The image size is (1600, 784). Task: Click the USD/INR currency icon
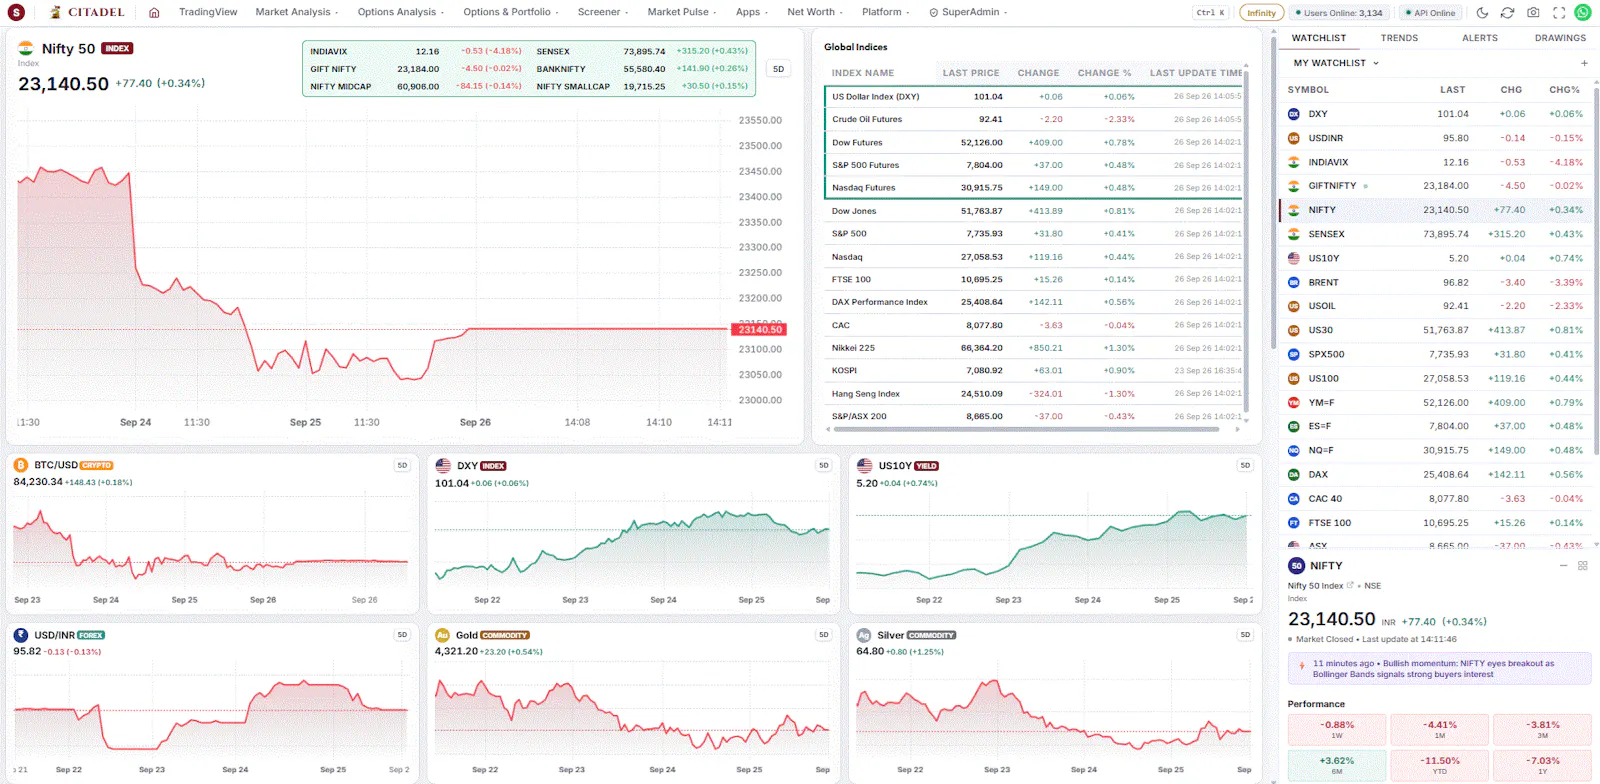pos(21,635)
